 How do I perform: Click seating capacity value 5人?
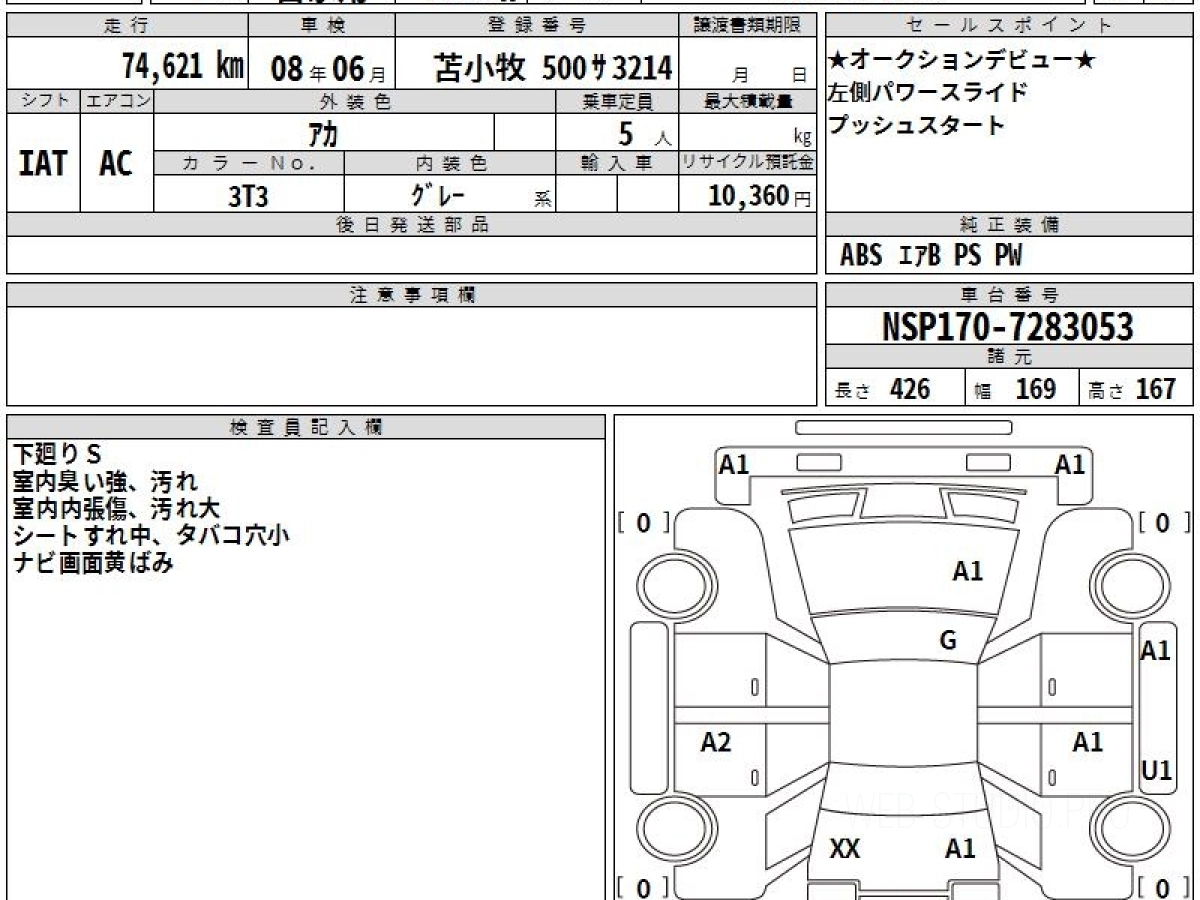644,134
